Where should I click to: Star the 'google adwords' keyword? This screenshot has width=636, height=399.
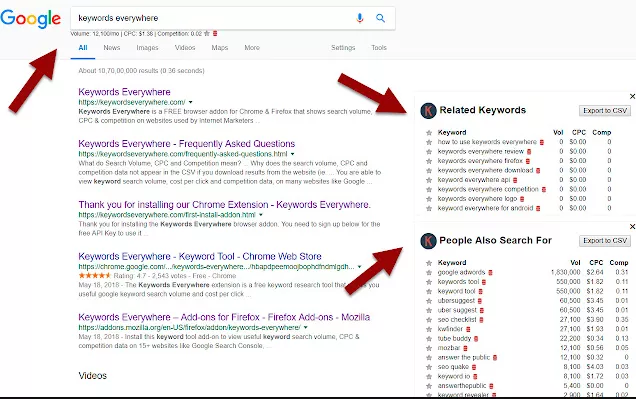pos(429,272)
